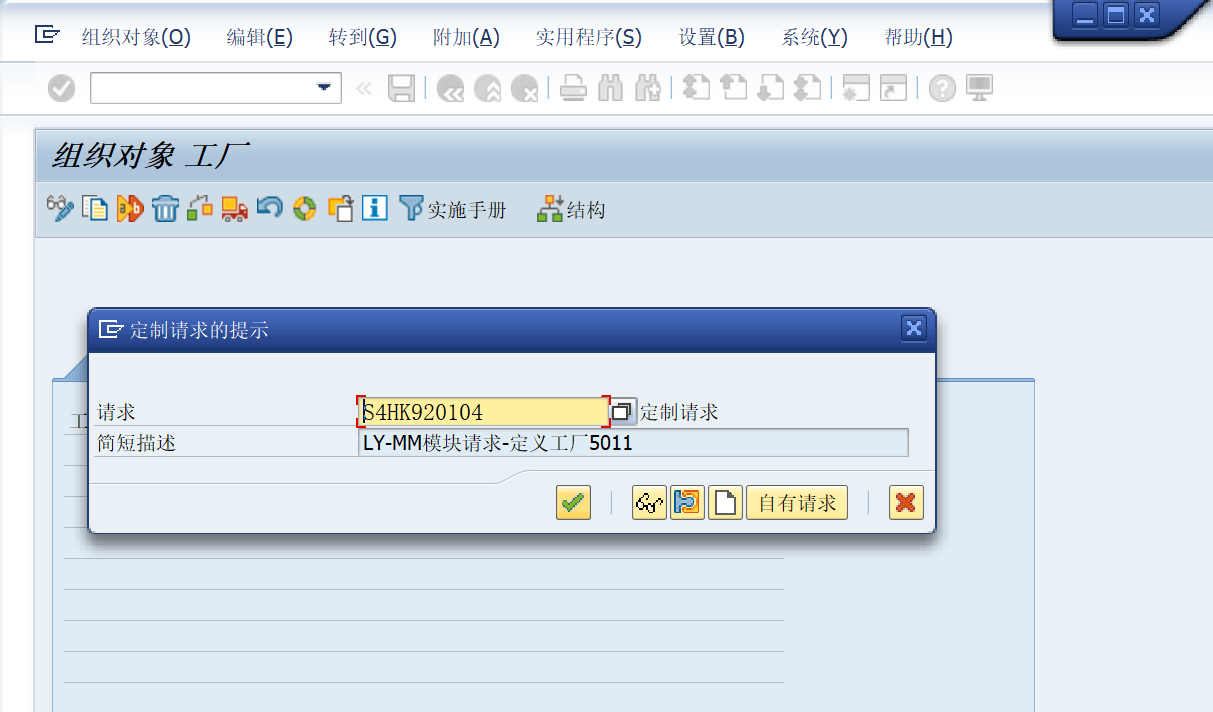The width and height of the screenshot is (1213, 712).
Task: Go to next page icon
Action: pos(770,89)
